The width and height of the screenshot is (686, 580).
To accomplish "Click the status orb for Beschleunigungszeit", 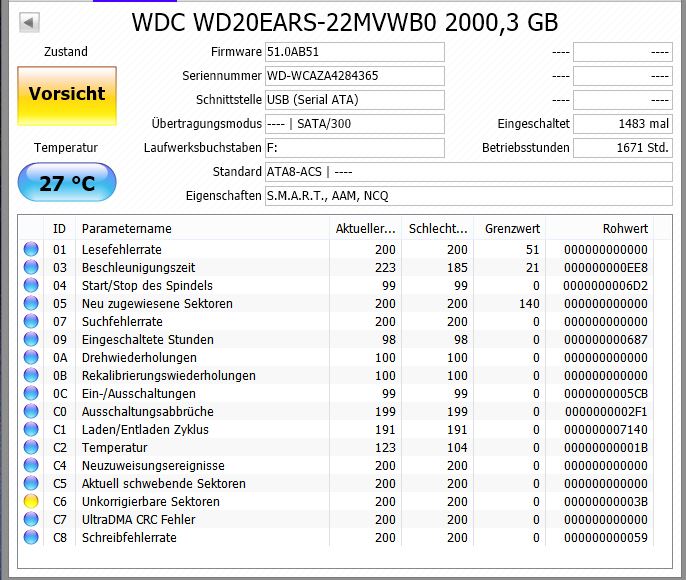I will click(x=31, y=267).
